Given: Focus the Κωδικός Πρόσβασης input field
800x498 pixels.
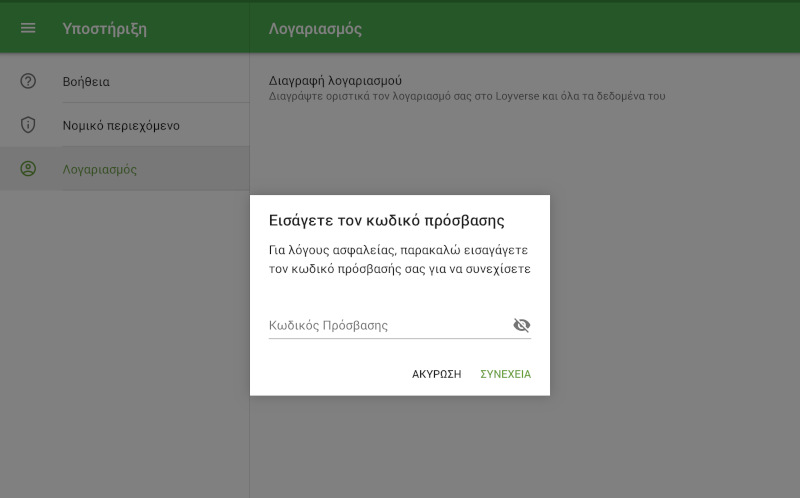Looking at the screenshot, I should pyautogui.click(x=385, y=325).
